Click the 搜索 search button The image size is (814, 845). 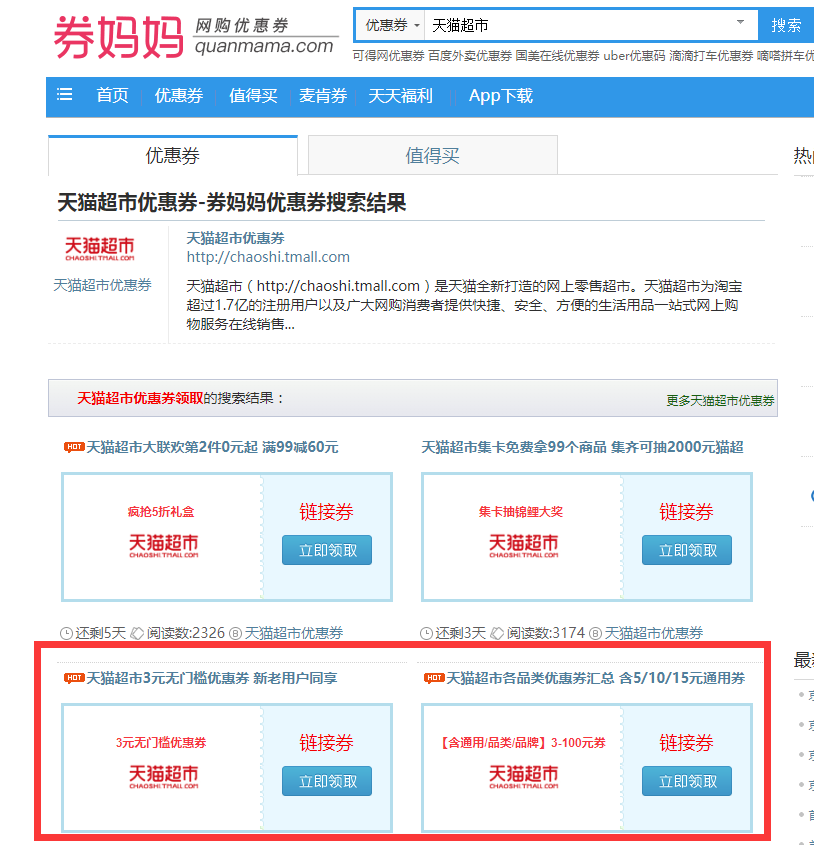pyautogui.click(x=786, y=25)
